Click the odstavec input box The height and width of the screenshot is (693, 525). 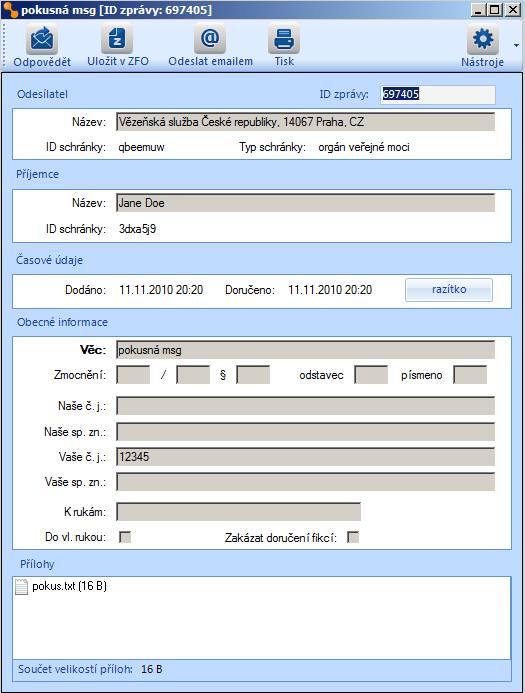(371, 375)
